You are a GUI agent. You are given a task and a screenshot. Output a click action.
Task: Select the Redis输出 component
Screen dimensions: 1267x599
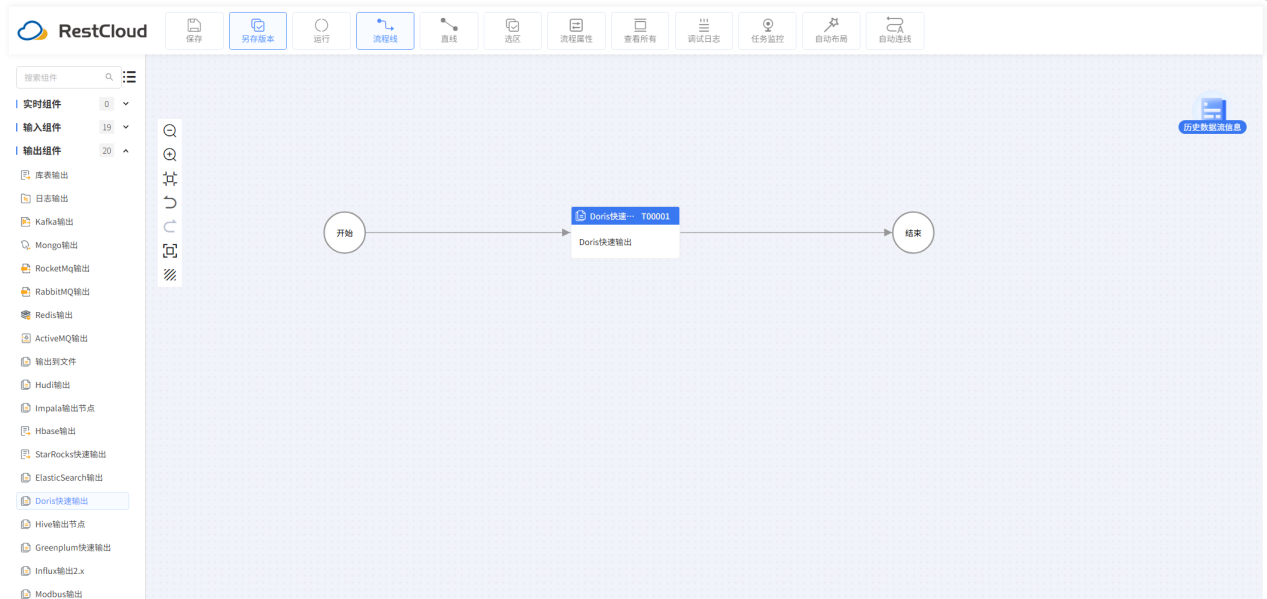click(x=72, y=315)
